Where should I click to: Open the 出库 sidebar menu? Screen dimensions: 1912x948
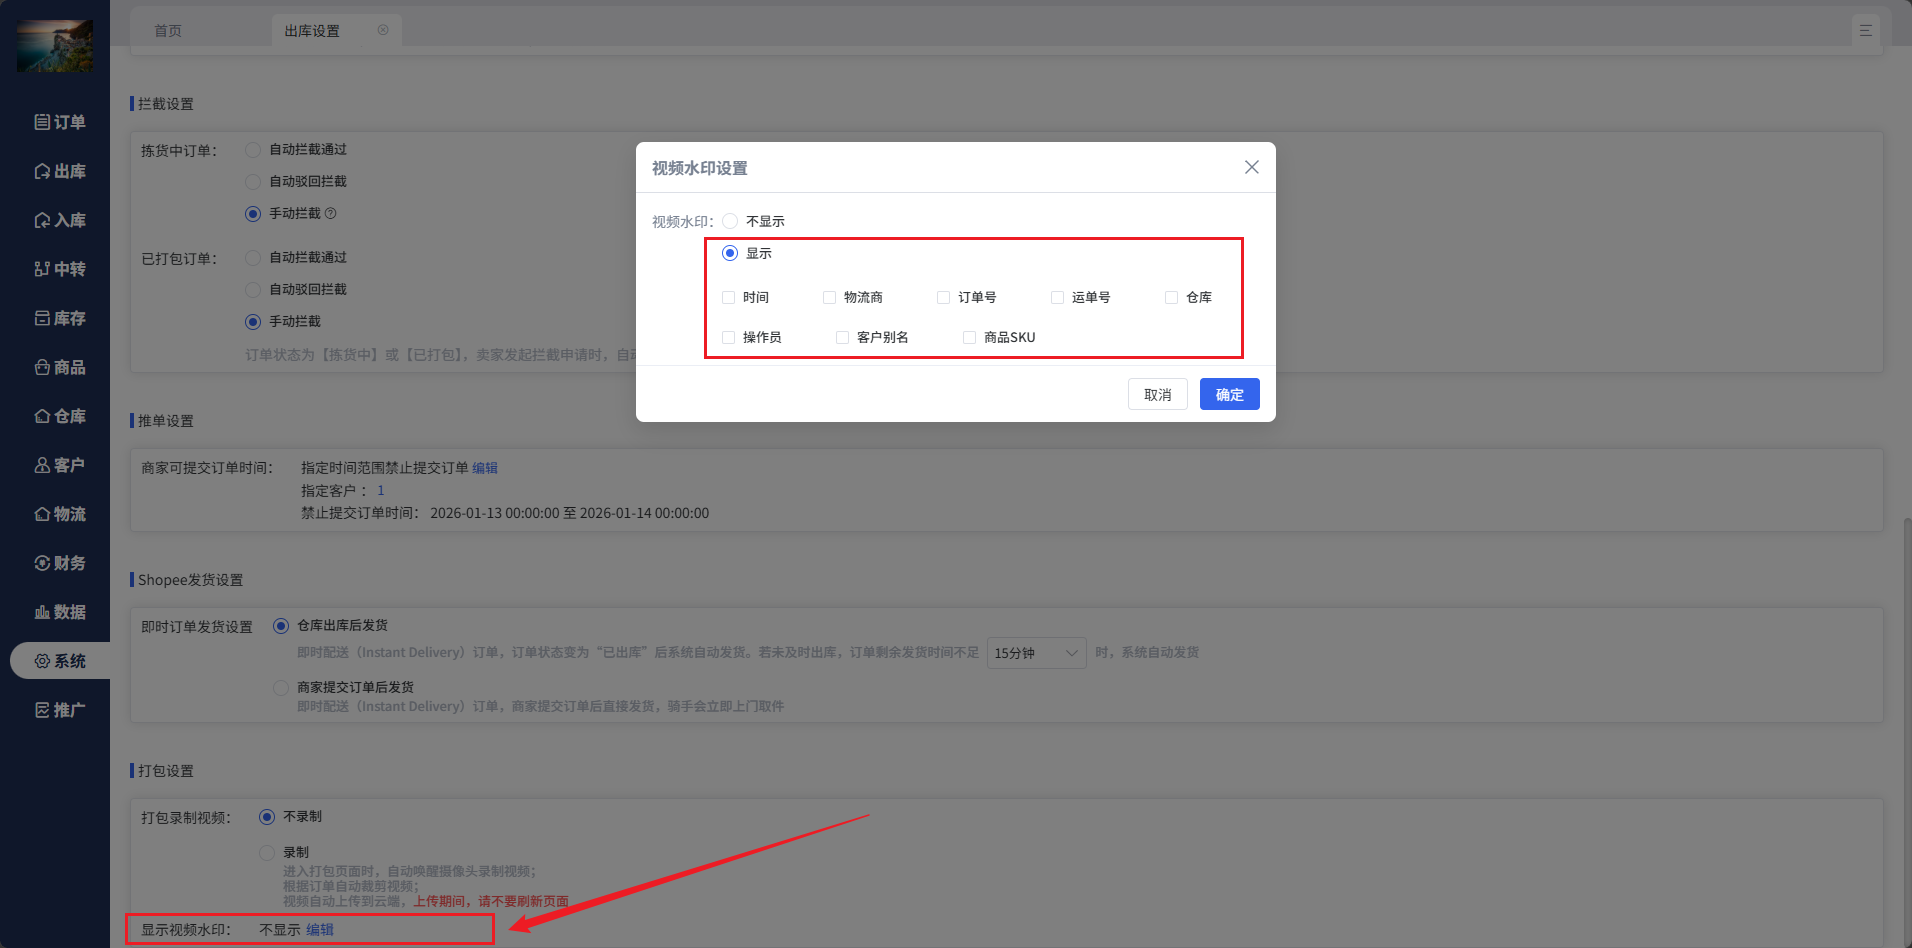[60, 171]
